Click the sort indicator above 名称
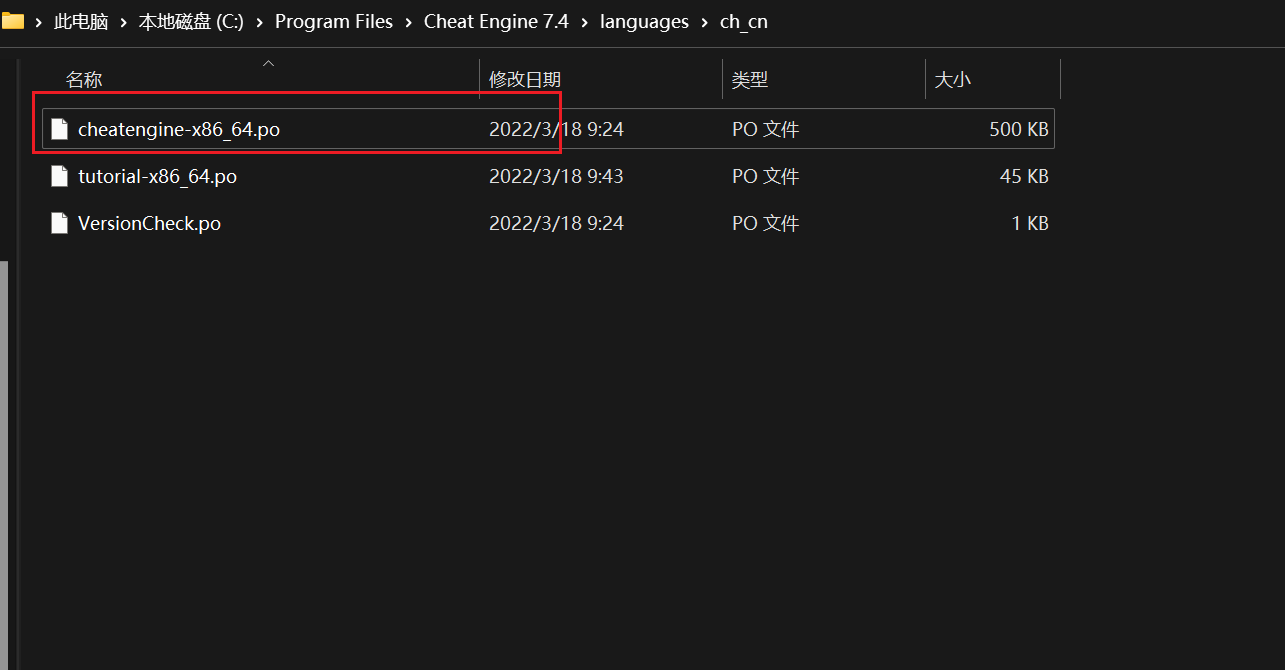 pyautogui.click(x=268, y=62)
